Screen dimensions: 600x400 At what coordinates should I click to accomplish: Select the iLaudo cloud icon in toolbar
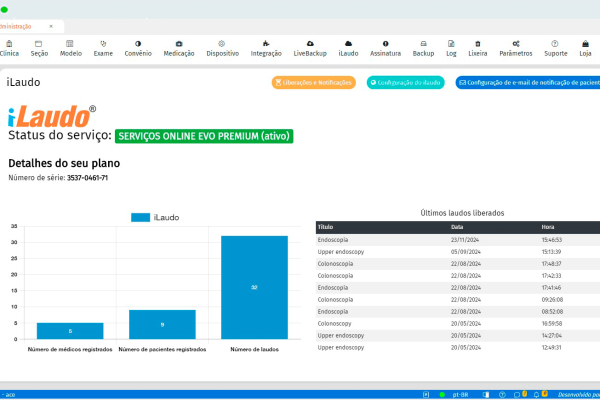(x=348, y=44)
